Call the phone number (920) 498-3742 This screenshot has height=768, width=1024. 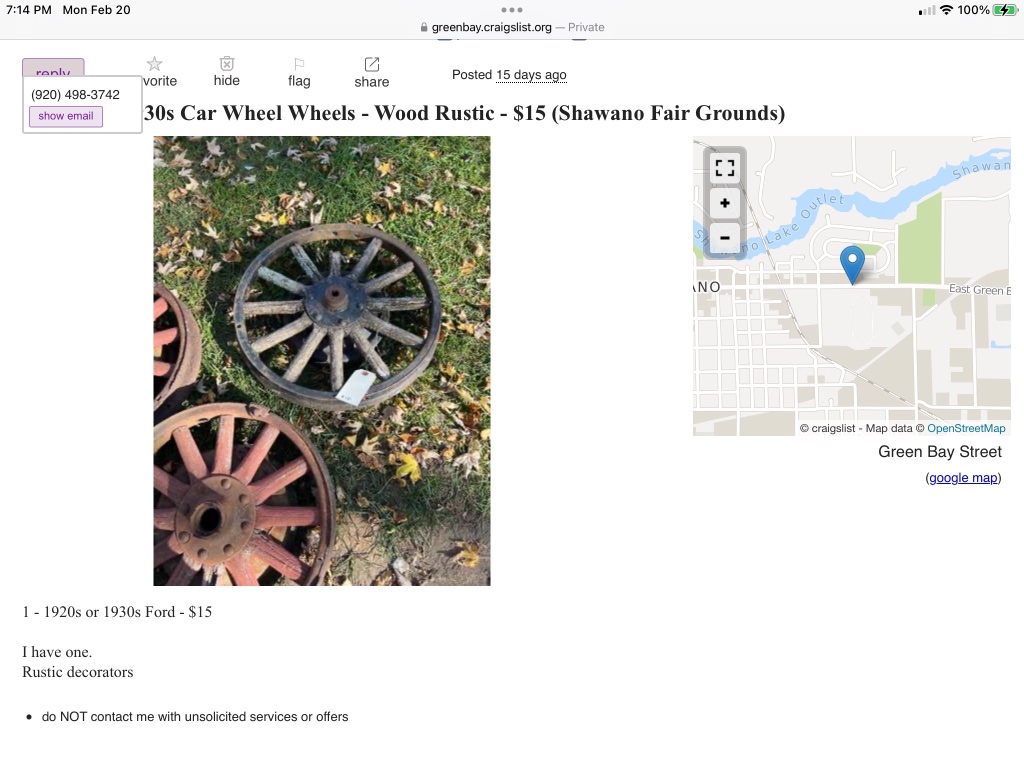tap(75, 95)
